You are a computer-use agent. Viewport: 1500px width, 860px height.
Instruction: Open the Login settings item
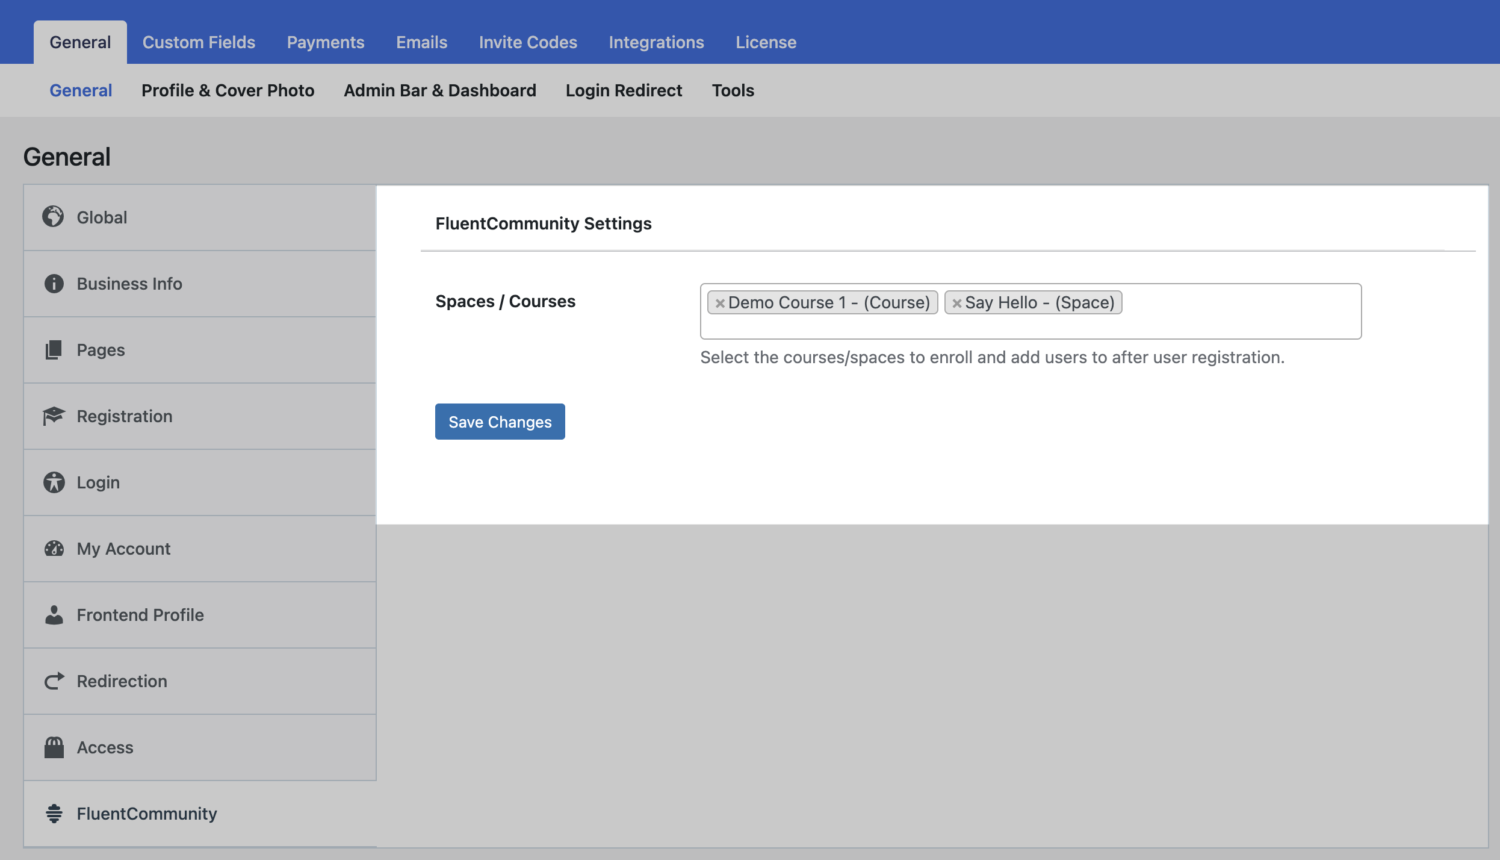coord(200,482)
